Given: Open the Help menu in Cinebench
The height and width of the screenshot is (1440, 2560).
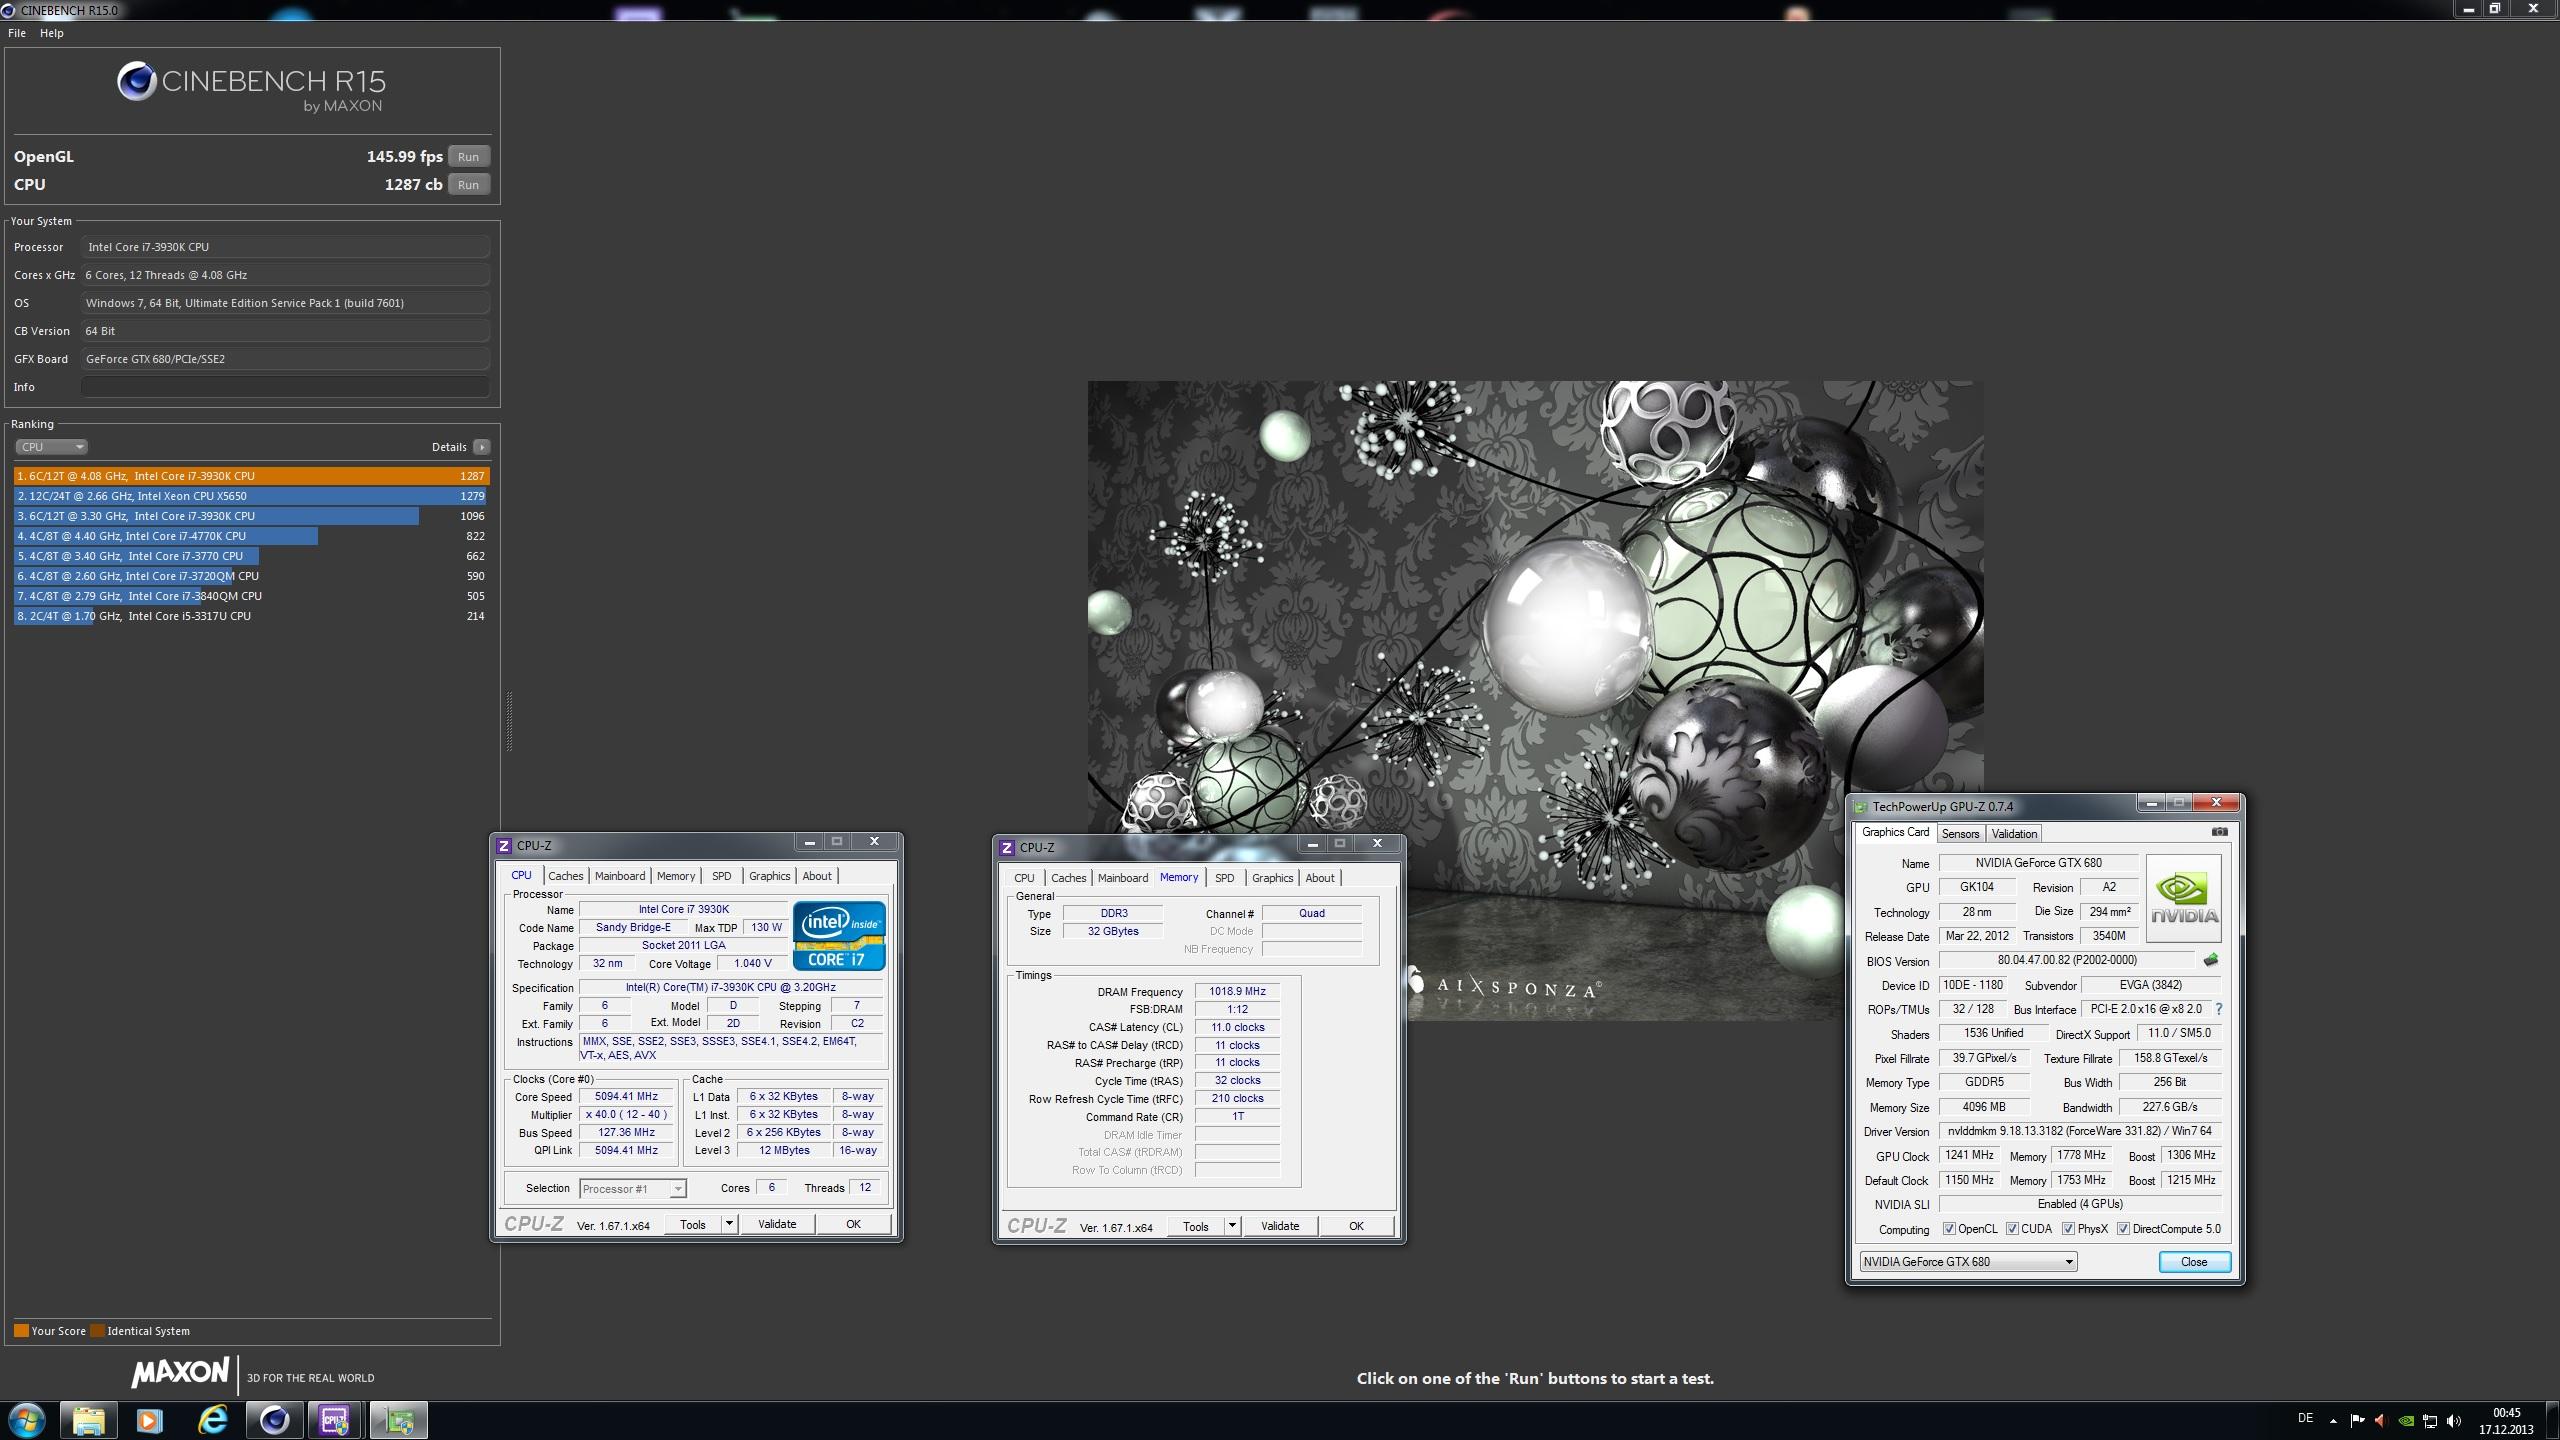Looking at the screenshot, I should (52, 33).
